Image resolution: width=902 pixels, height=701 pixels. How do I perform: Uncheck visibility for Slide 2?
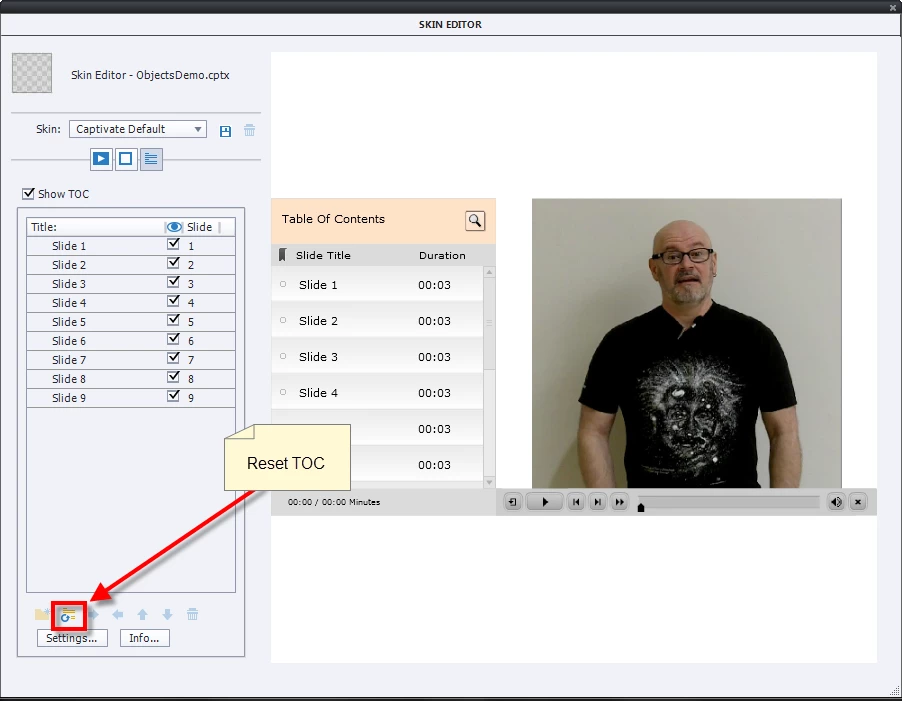(173, 263)
